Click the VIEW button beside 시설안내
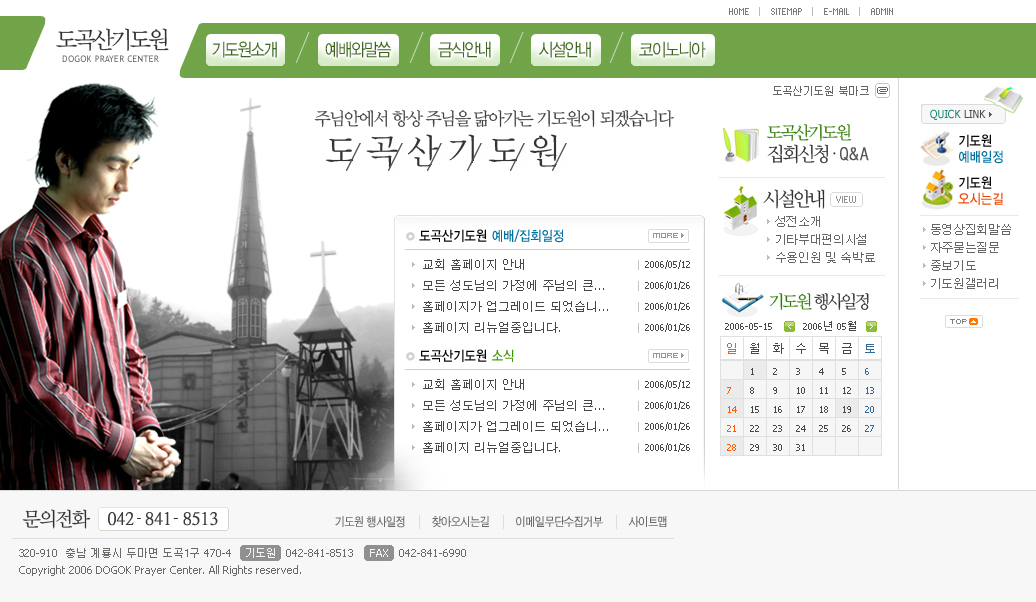This screenshot has width=1036, height=602. pyautogui.click(x=845, y=199)
